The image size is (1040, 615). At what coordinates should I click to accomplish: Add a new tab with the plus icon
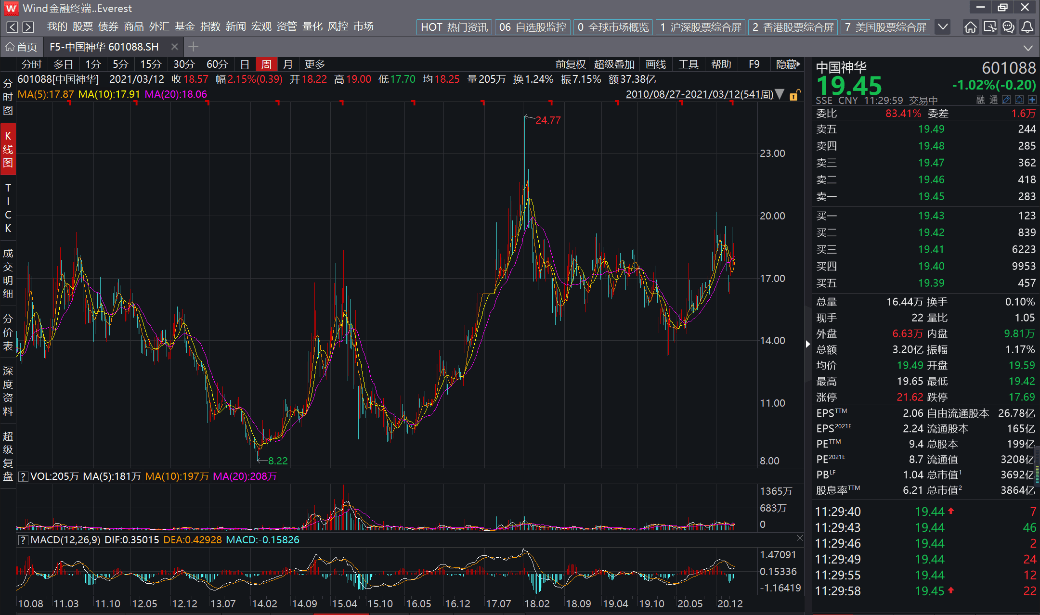pos(193,46)
